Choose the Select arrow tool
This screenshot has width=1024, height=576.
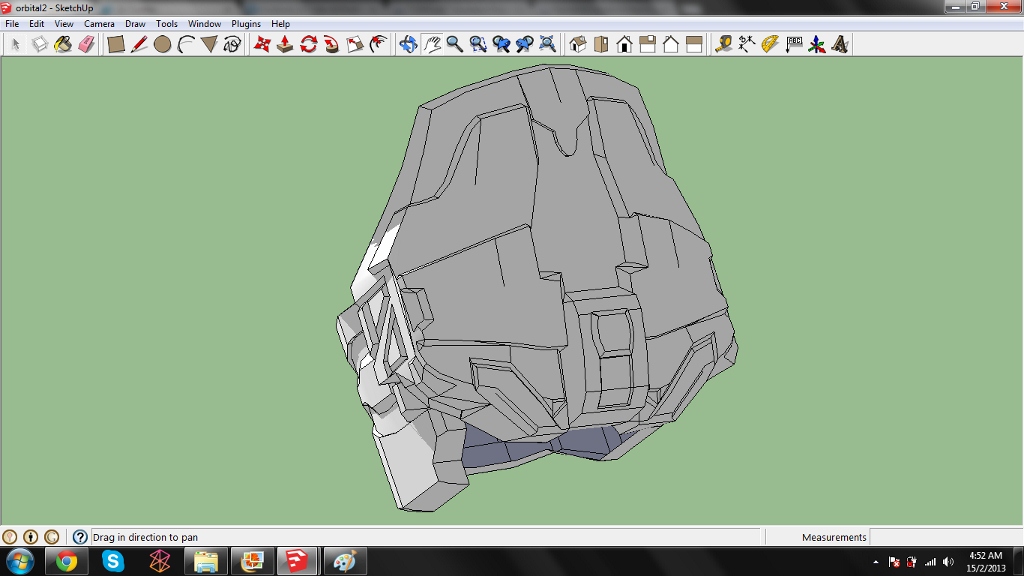tap(16, 44)
